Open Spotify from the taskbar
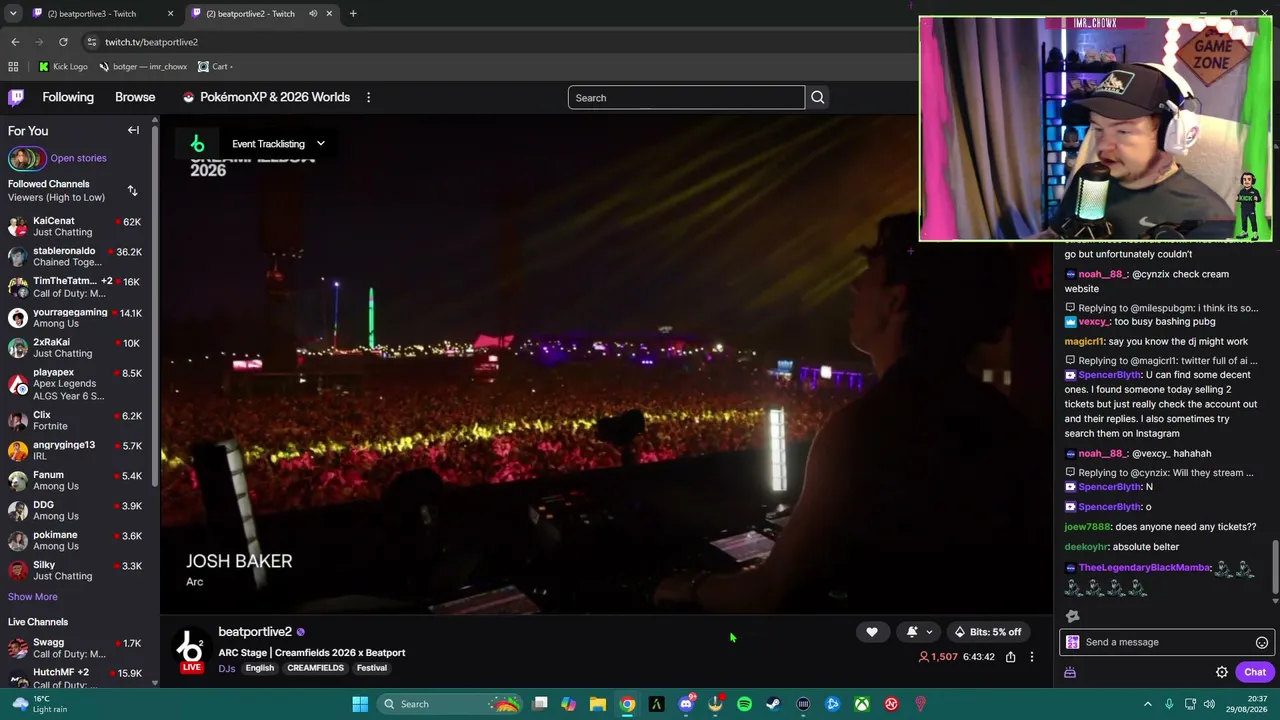 (x=744, y=704)
